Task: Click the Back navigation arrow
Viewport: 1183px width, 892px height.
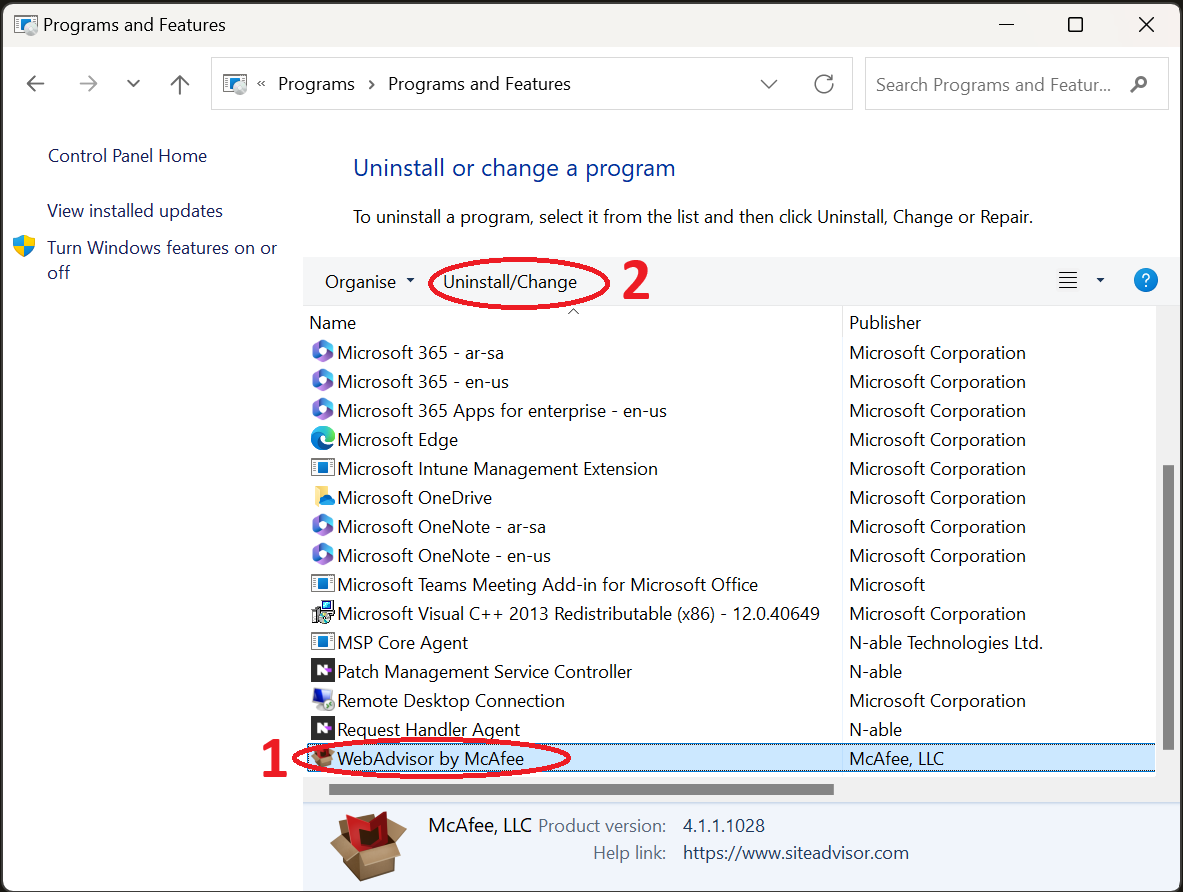Action: (36, 85)
